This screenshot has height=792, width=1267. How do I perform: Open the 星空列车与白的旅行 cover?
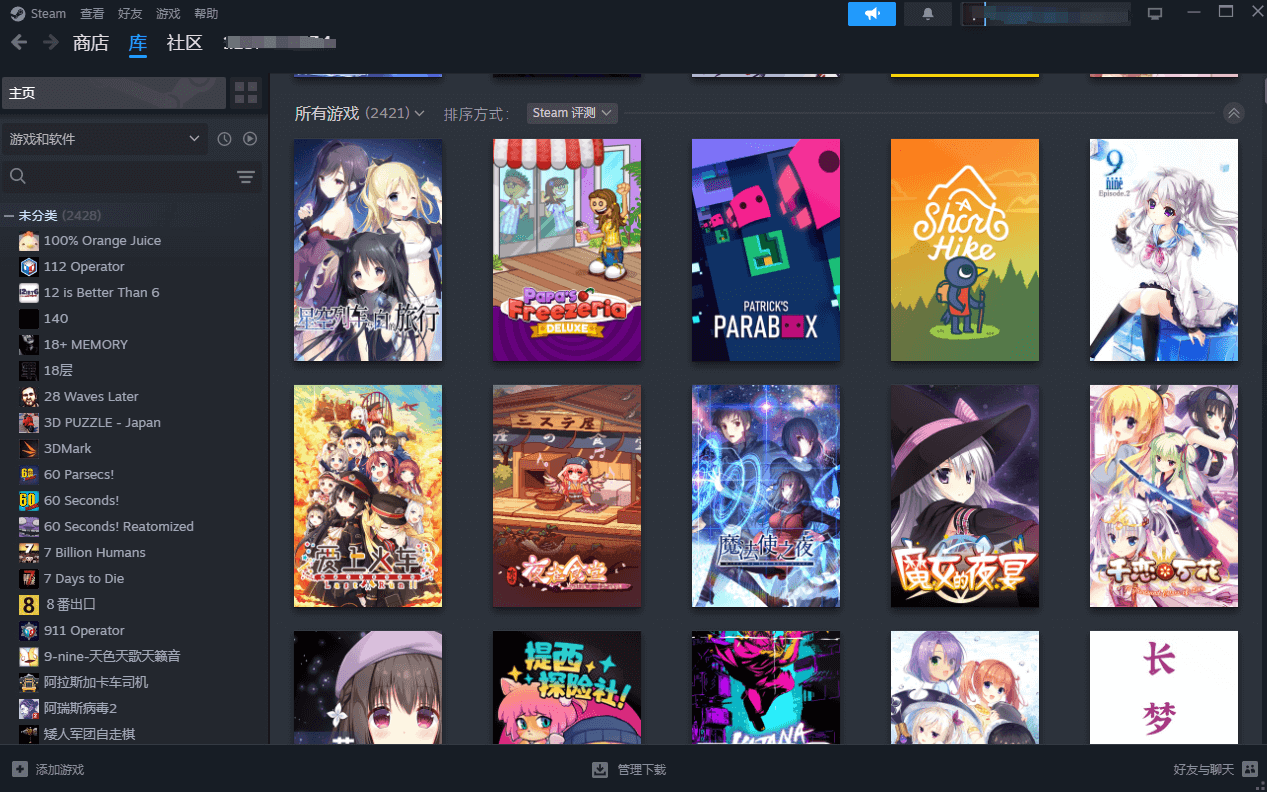(x=368, y=250)
